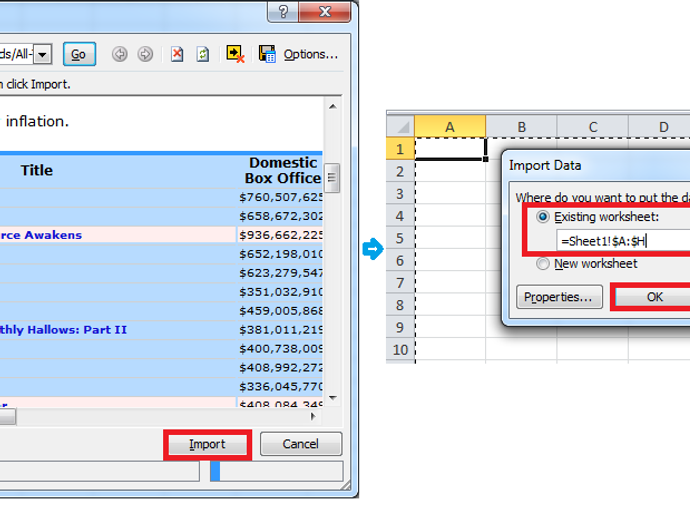
Task: Click the Cancel button
Action: pos(301,444)
